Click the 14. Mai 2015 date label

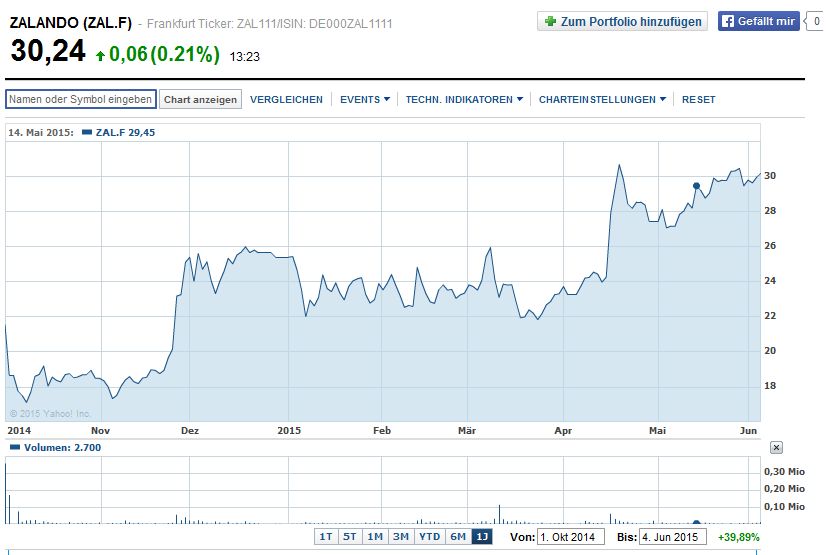pos(41,133)
